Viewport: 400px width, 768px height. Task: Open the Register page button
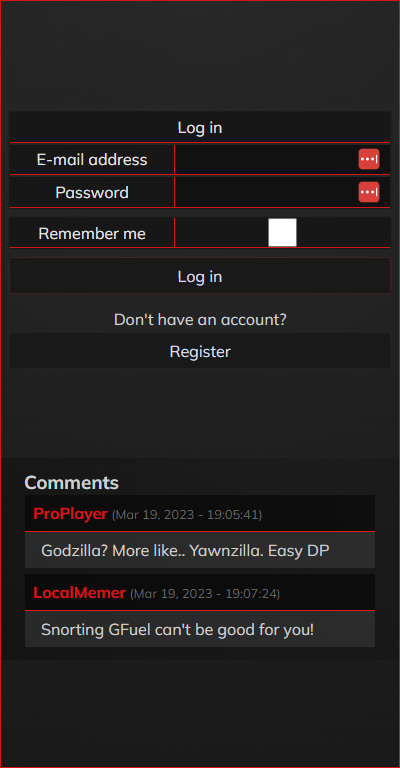tap(200, 351)
